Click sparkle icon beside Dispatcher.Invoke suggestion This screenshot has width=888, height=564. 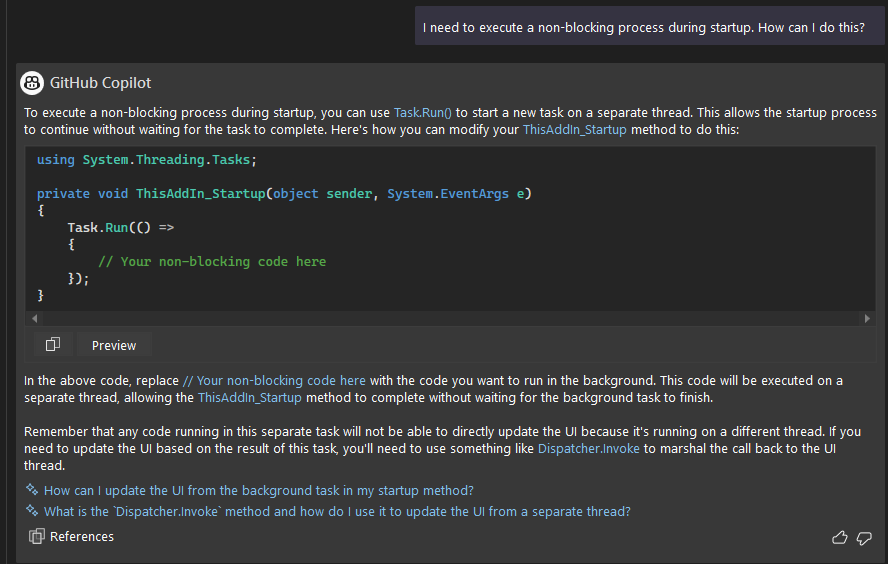click(32, 510)
